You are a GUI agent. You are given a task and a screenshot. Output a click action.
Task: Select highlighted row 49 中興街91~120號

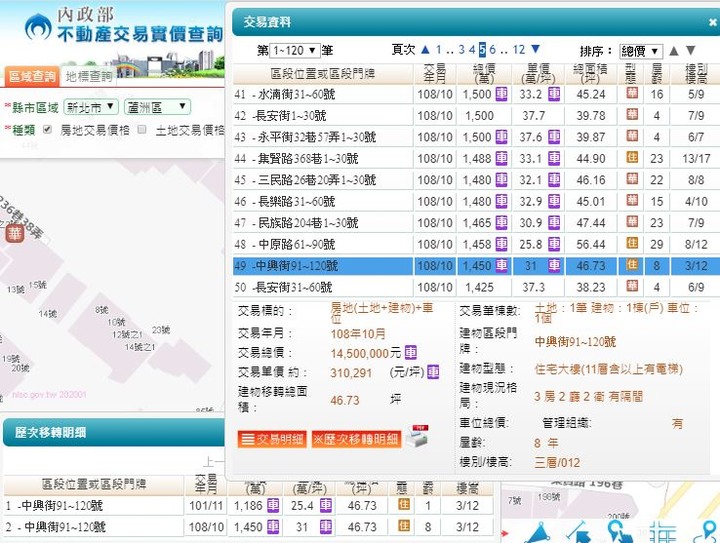pyautogui.click(x=476, y=266)
